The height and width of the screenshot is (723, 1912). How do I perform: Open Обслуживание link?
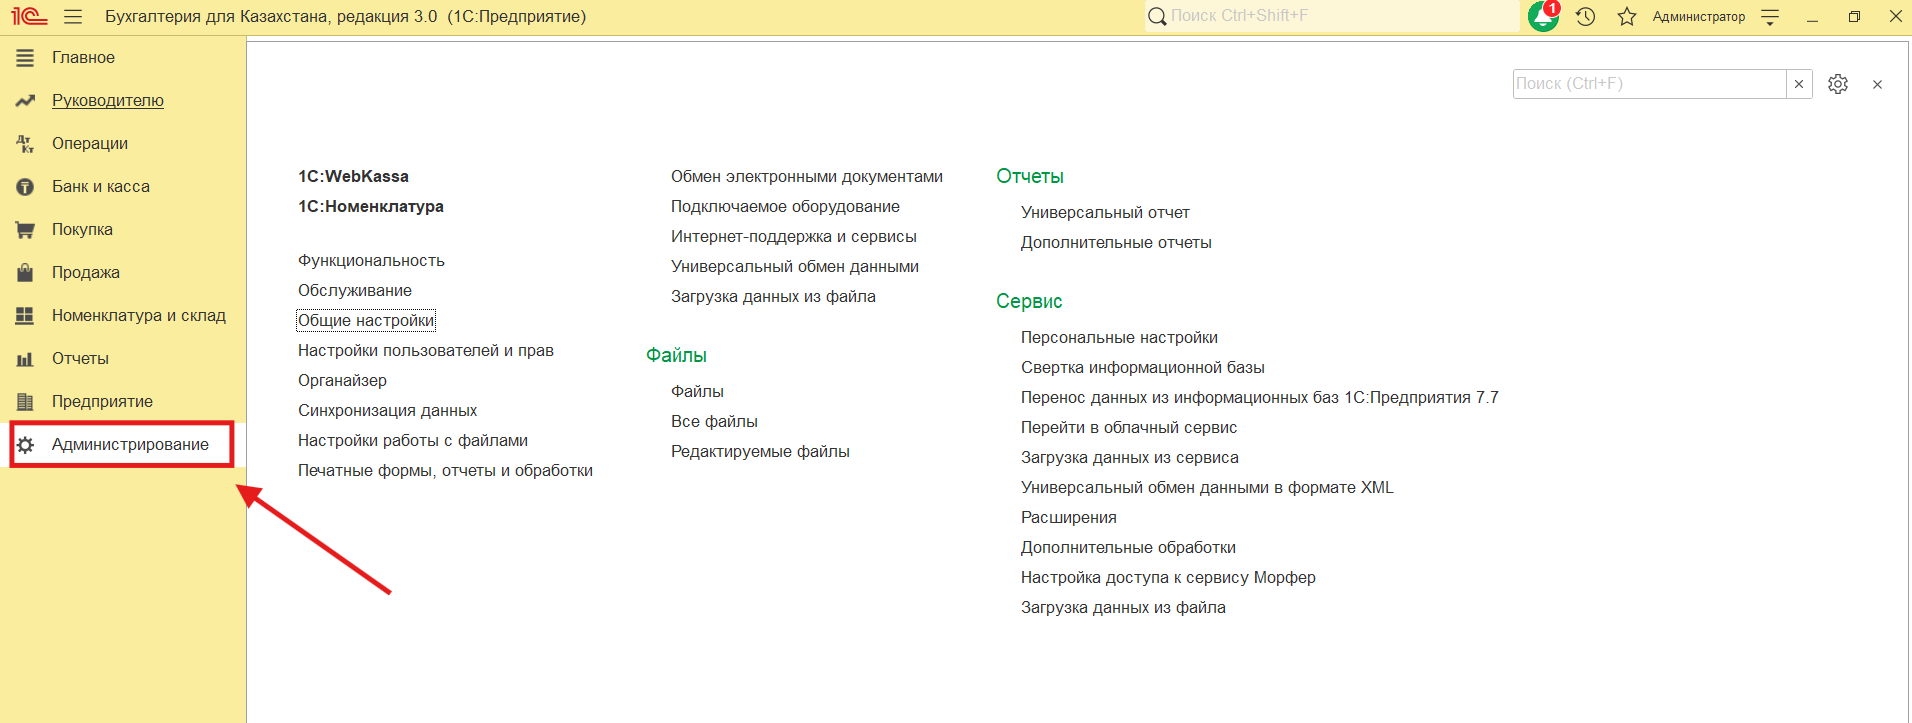click(x=355, y=291)
